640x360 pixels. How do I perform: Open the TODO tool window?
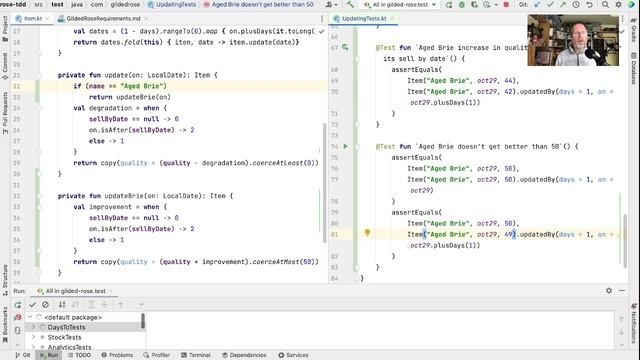pos(80,355)
